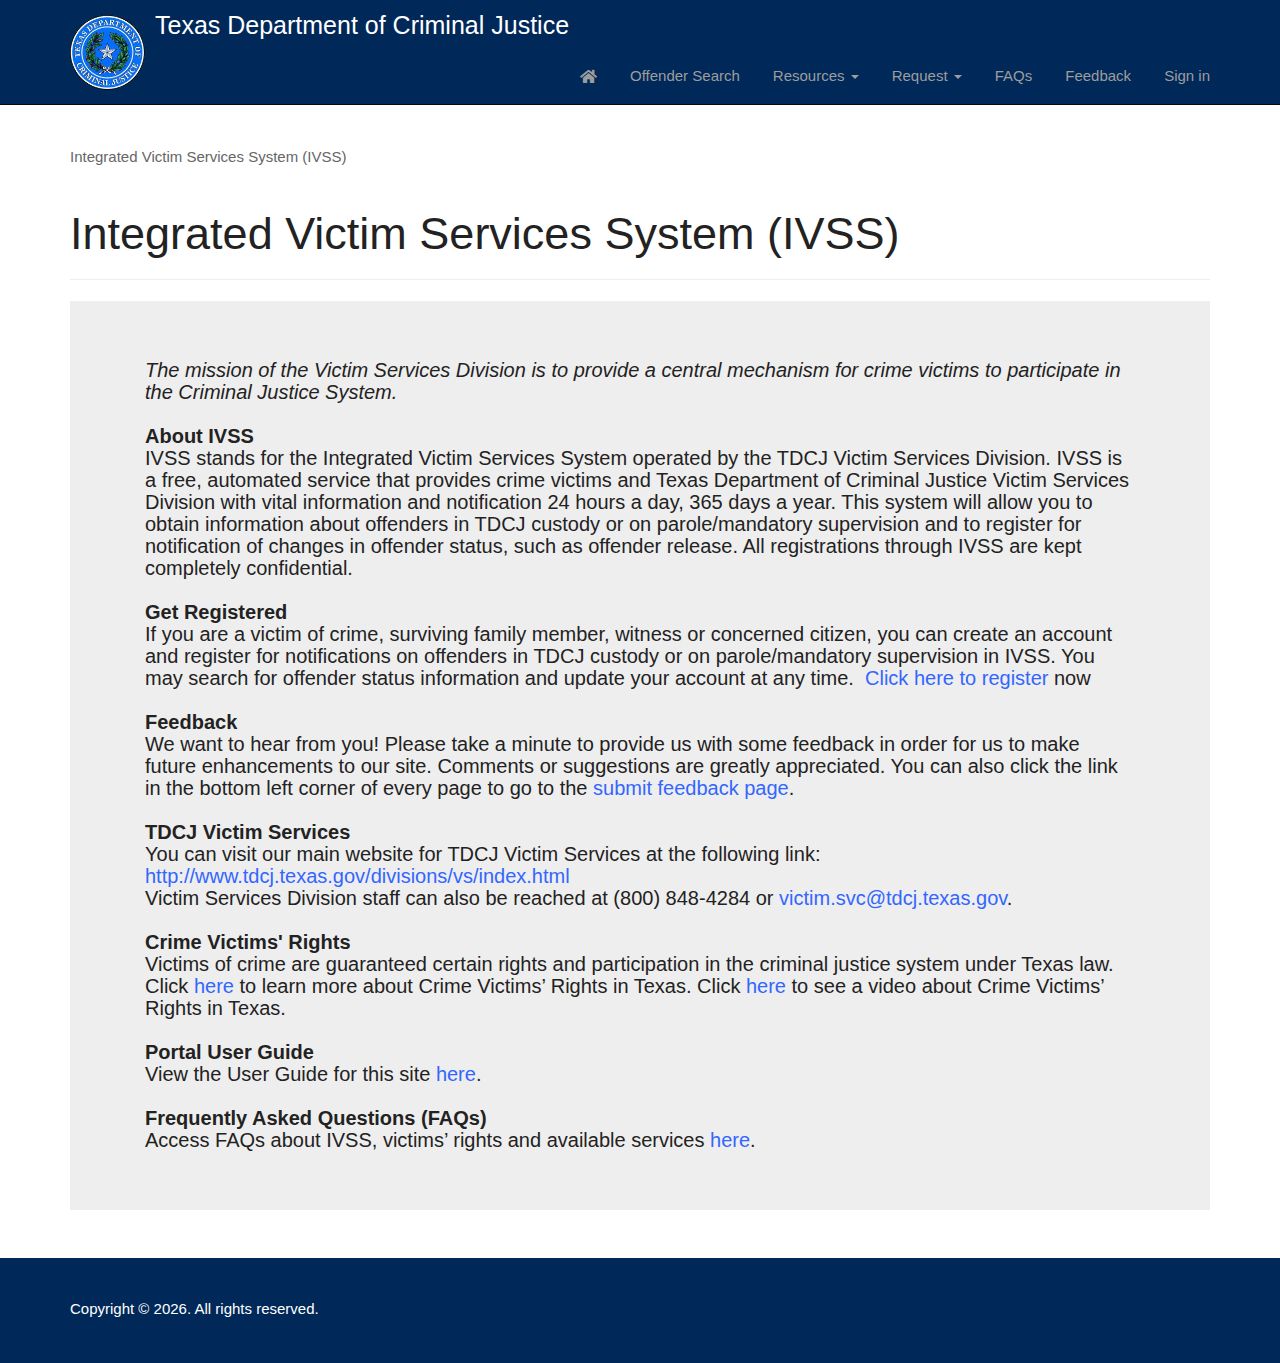Click the breadcrumb 'Integrated Victim Services System (IVSS)'
1280x1363 pixels.
pyautogui.click(x=208, y=157)
